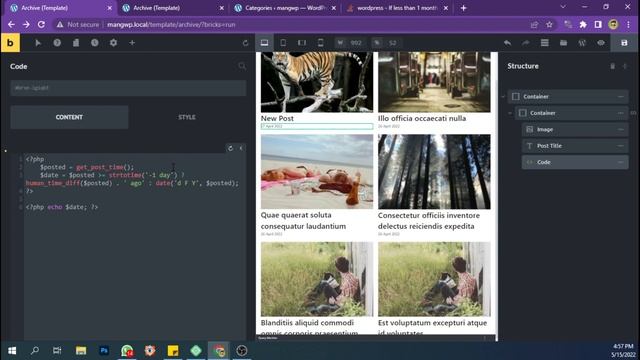Switch to desktop breakpoint view
The width and height of the screenshot is (640, 360).
coord(264,43)
